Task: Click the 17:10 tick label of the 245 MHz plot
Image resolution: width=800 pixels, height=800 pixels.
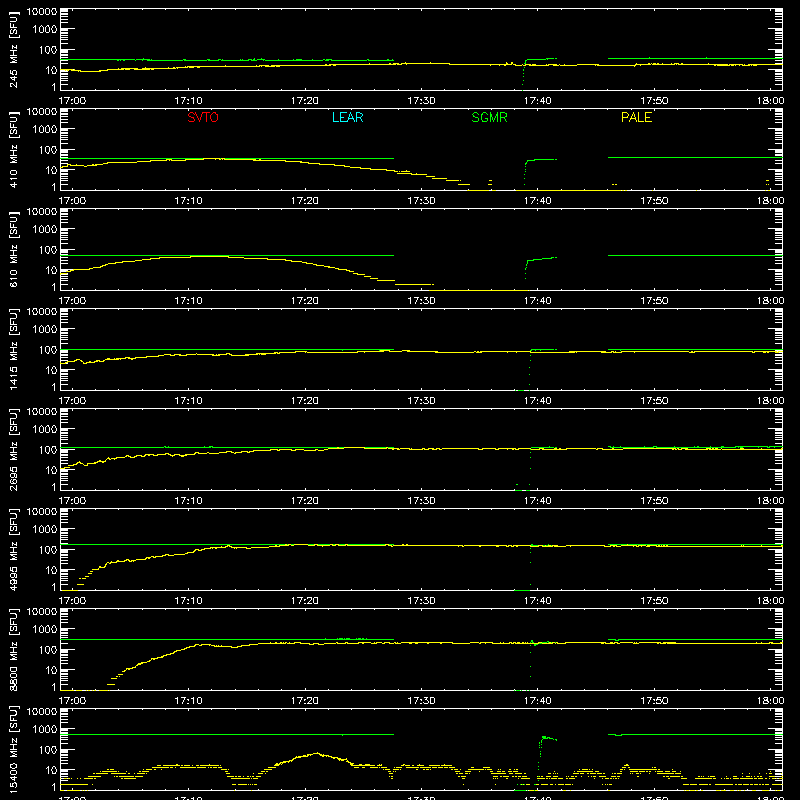Action: tap(188, 101)
